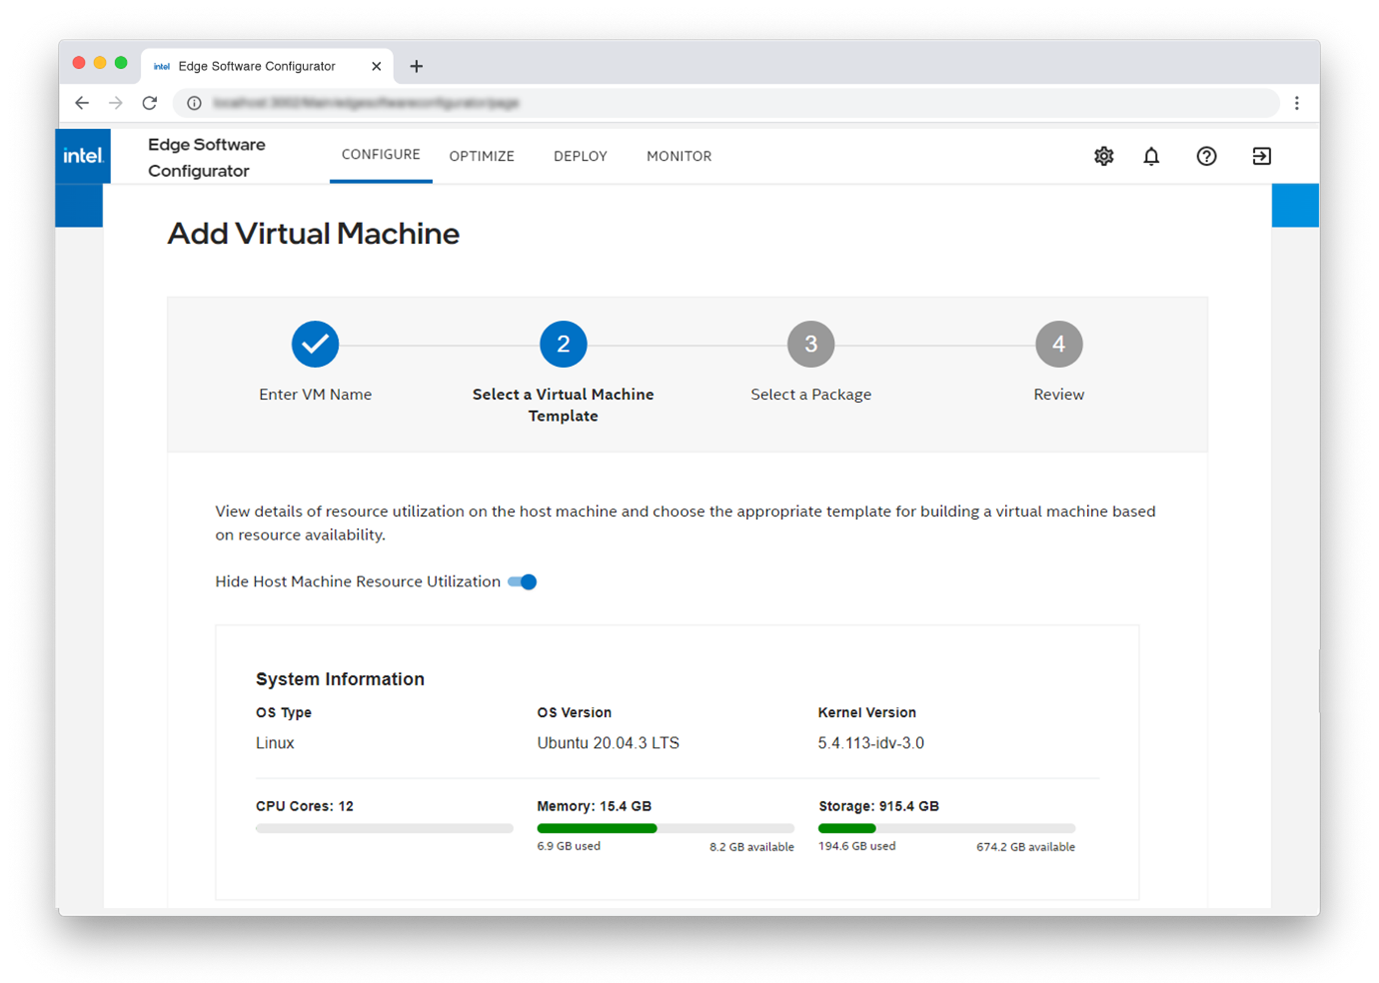Click the forward navigation arrow
Viewport: 1379px width, 983px height.
click(x=115, y=103)
